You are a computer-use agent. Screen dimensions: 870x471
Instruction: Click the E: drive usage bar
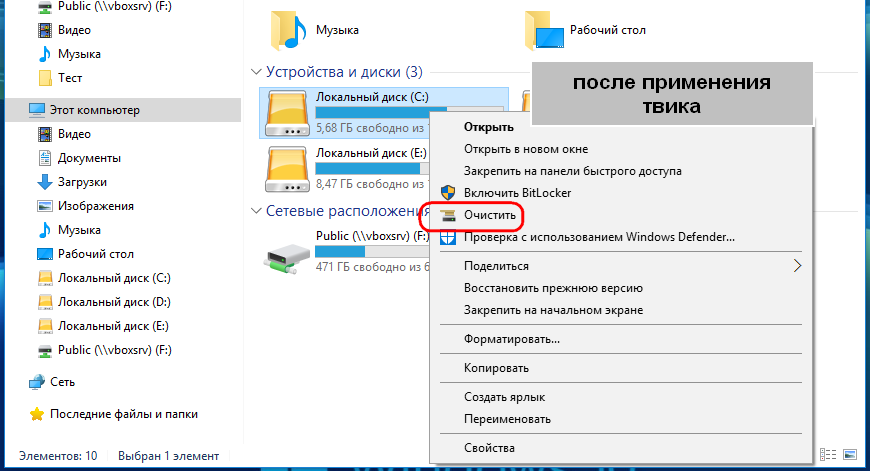pyautogui.click(x=372, y=168)
